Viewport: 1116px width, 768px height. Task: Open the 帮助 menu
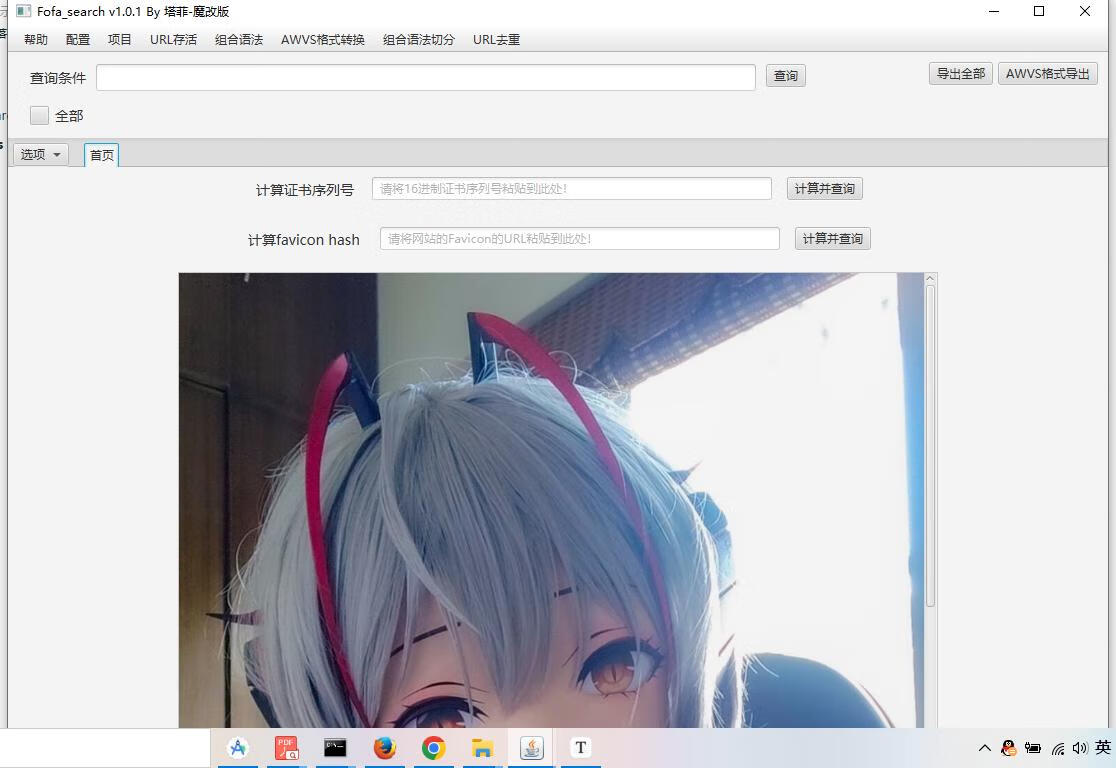36,40
